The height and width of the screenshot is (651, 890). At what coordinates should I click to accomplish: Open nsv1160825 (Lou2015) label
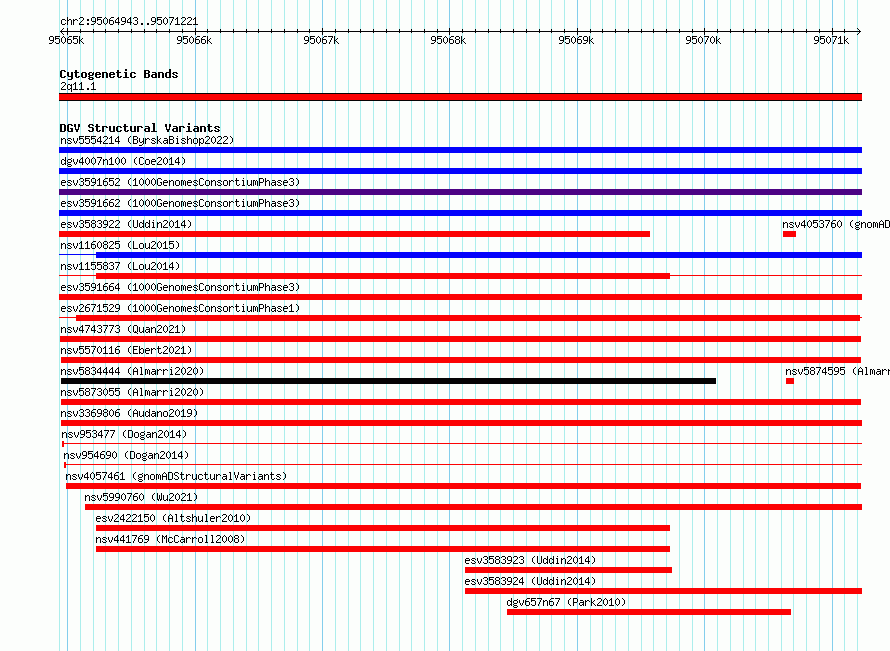(120, 245)
